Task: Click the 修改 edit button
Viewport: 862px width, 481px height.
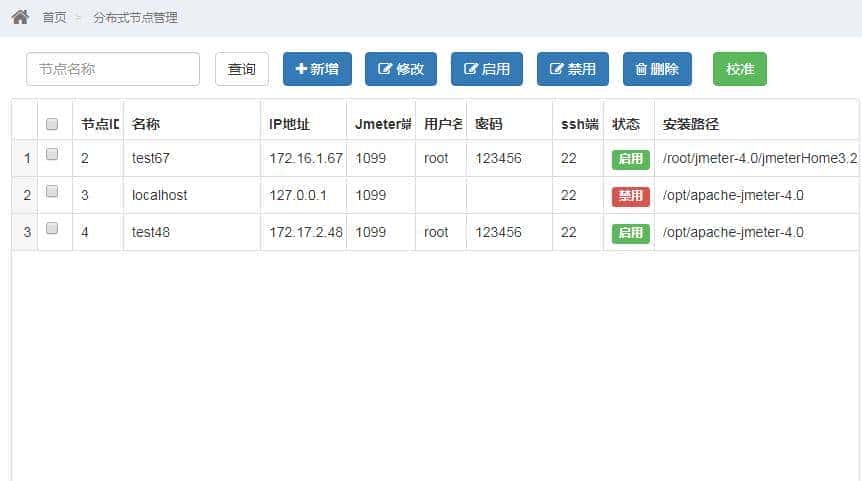Action: pos(401,69)
